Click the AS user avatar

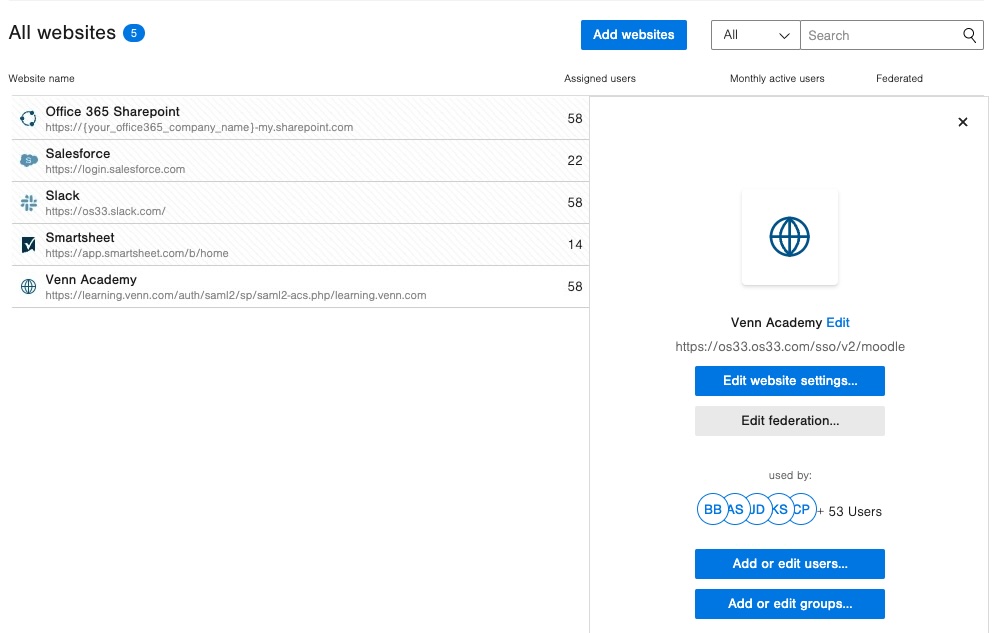click(x=737, y=509)
